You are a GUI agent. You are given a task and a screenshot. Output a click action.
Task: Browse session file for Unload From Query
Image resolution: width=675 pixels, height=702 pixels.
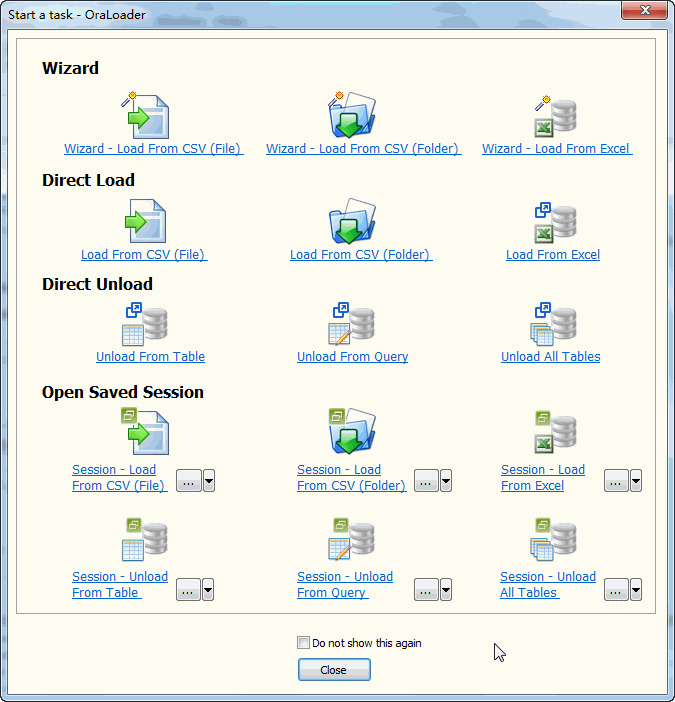426,590
